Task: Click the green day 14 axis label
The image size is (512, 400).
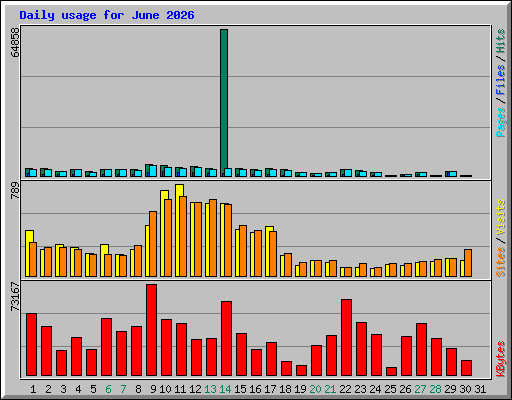Action: click(x=225, y=389)
